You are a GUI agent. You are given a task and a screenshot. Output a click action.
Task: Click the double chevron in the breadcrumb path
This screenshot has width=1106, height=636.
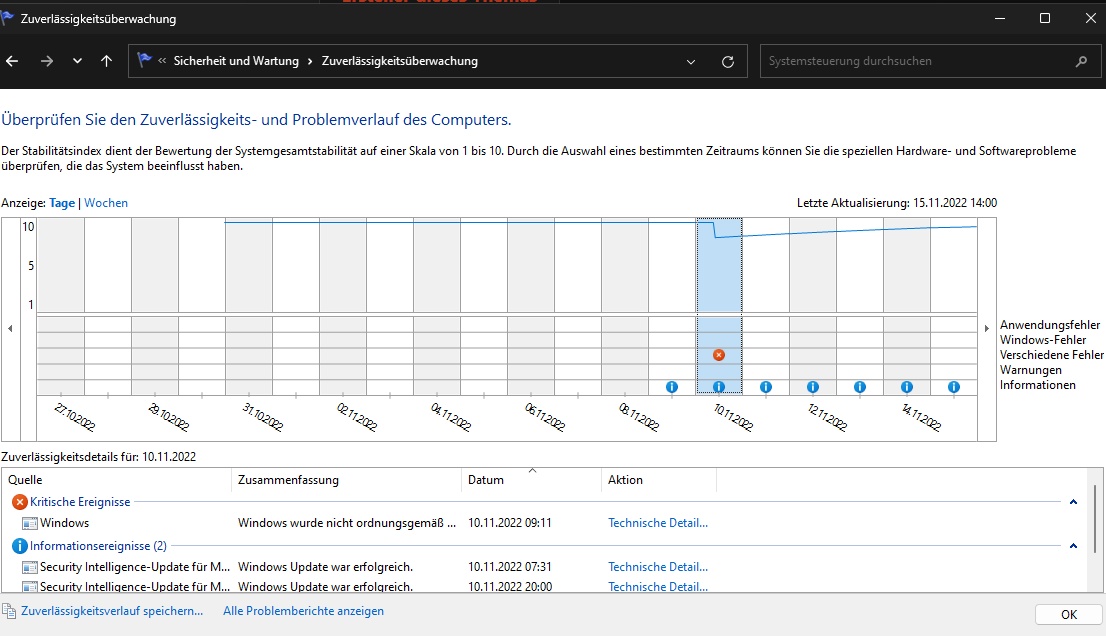tap(162, 61)
